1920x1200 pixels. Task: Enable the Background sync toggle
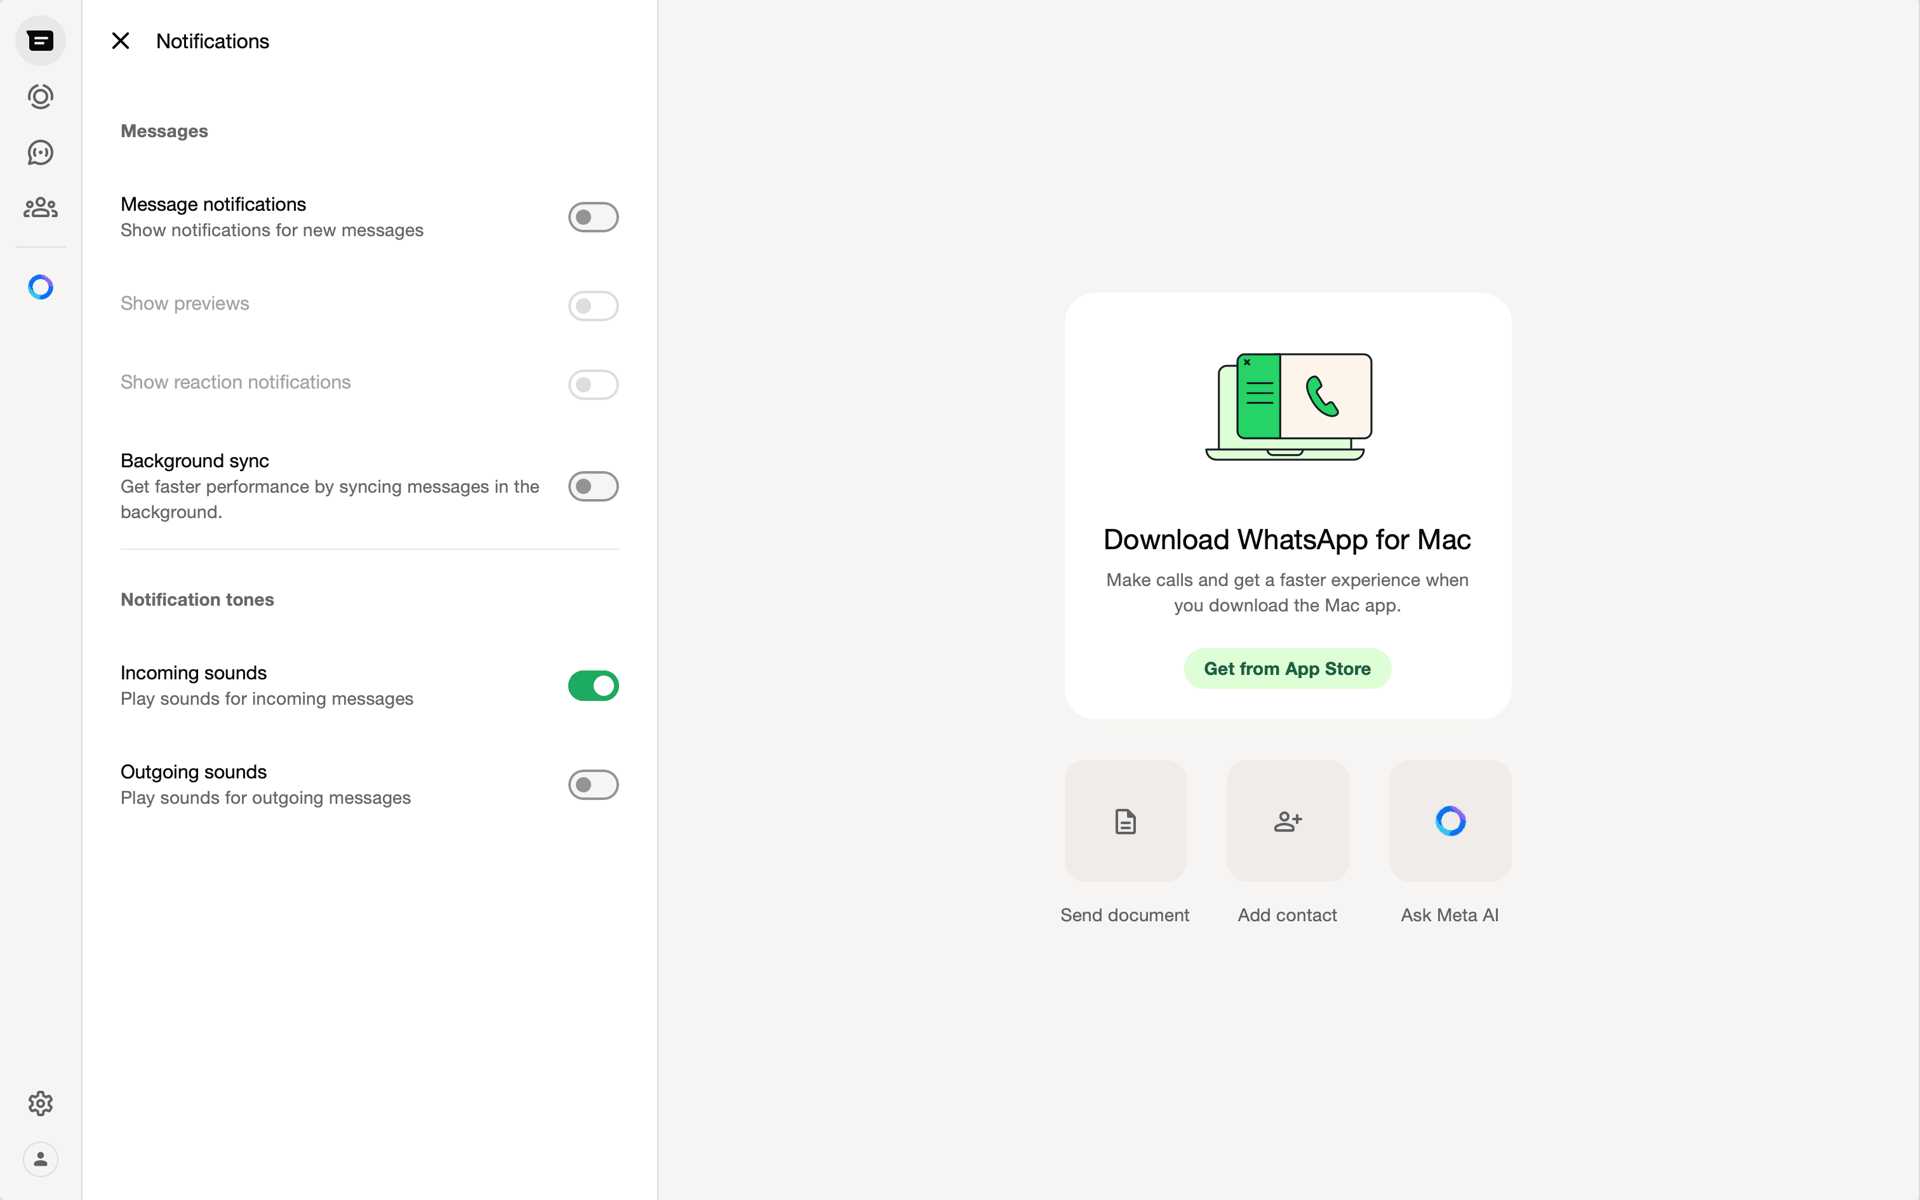point(593,487)
